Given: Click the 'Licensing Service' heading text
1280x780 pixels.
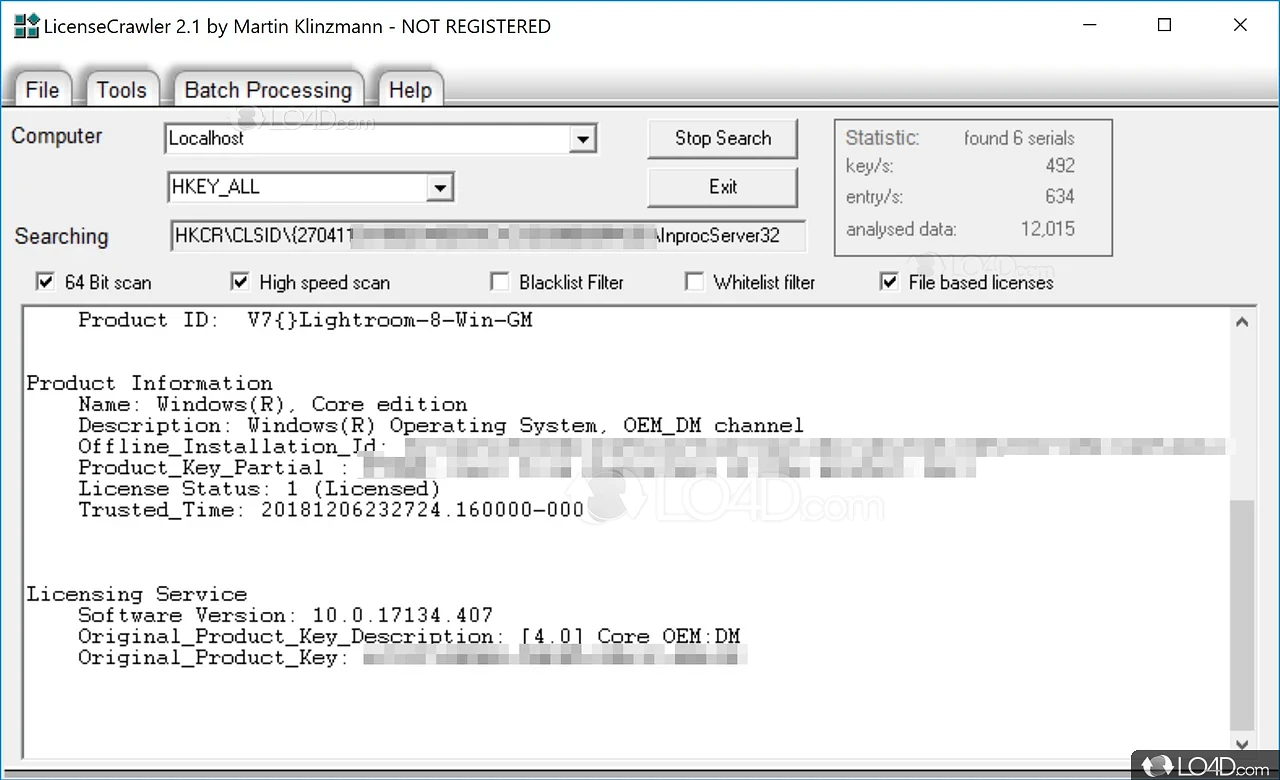Looking at the screenshot, I should 136,594.
